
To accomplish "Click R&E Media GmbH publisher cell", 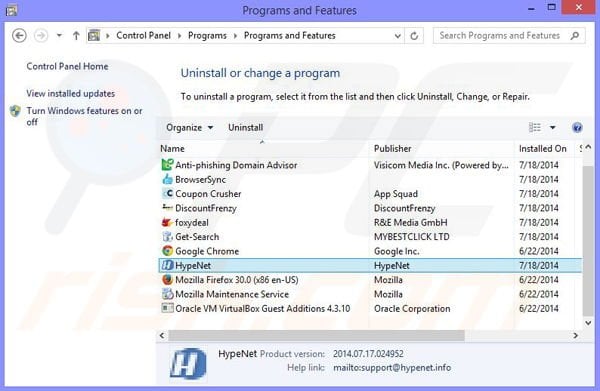I will pos(411,222).
